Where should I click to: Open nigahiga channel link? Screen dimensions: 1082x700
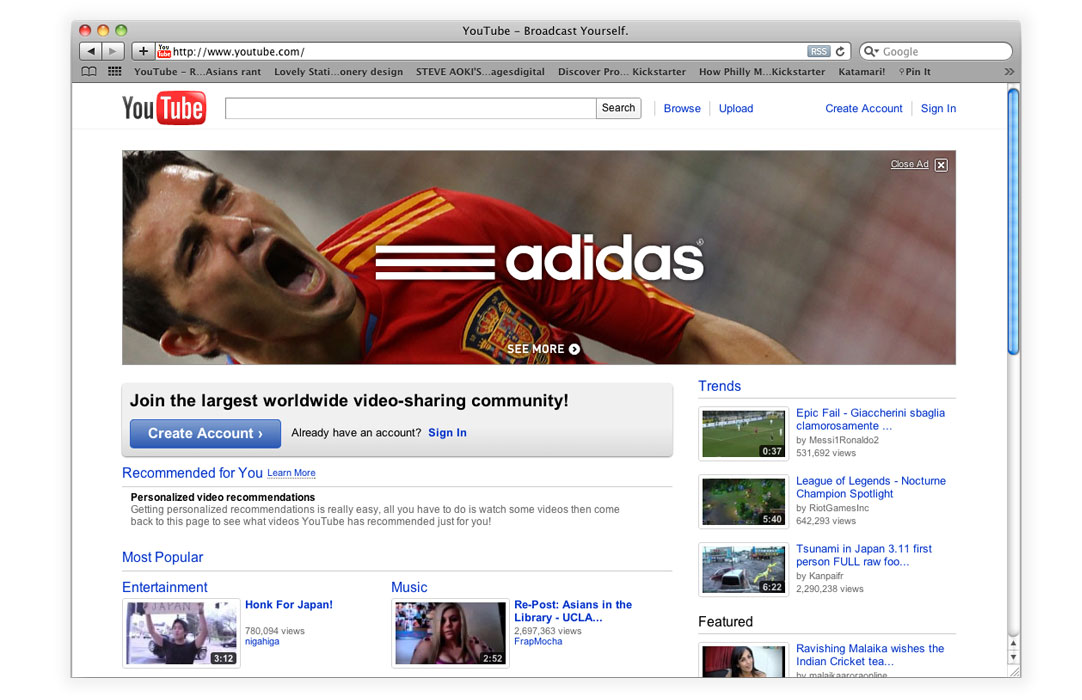point(262,641)
